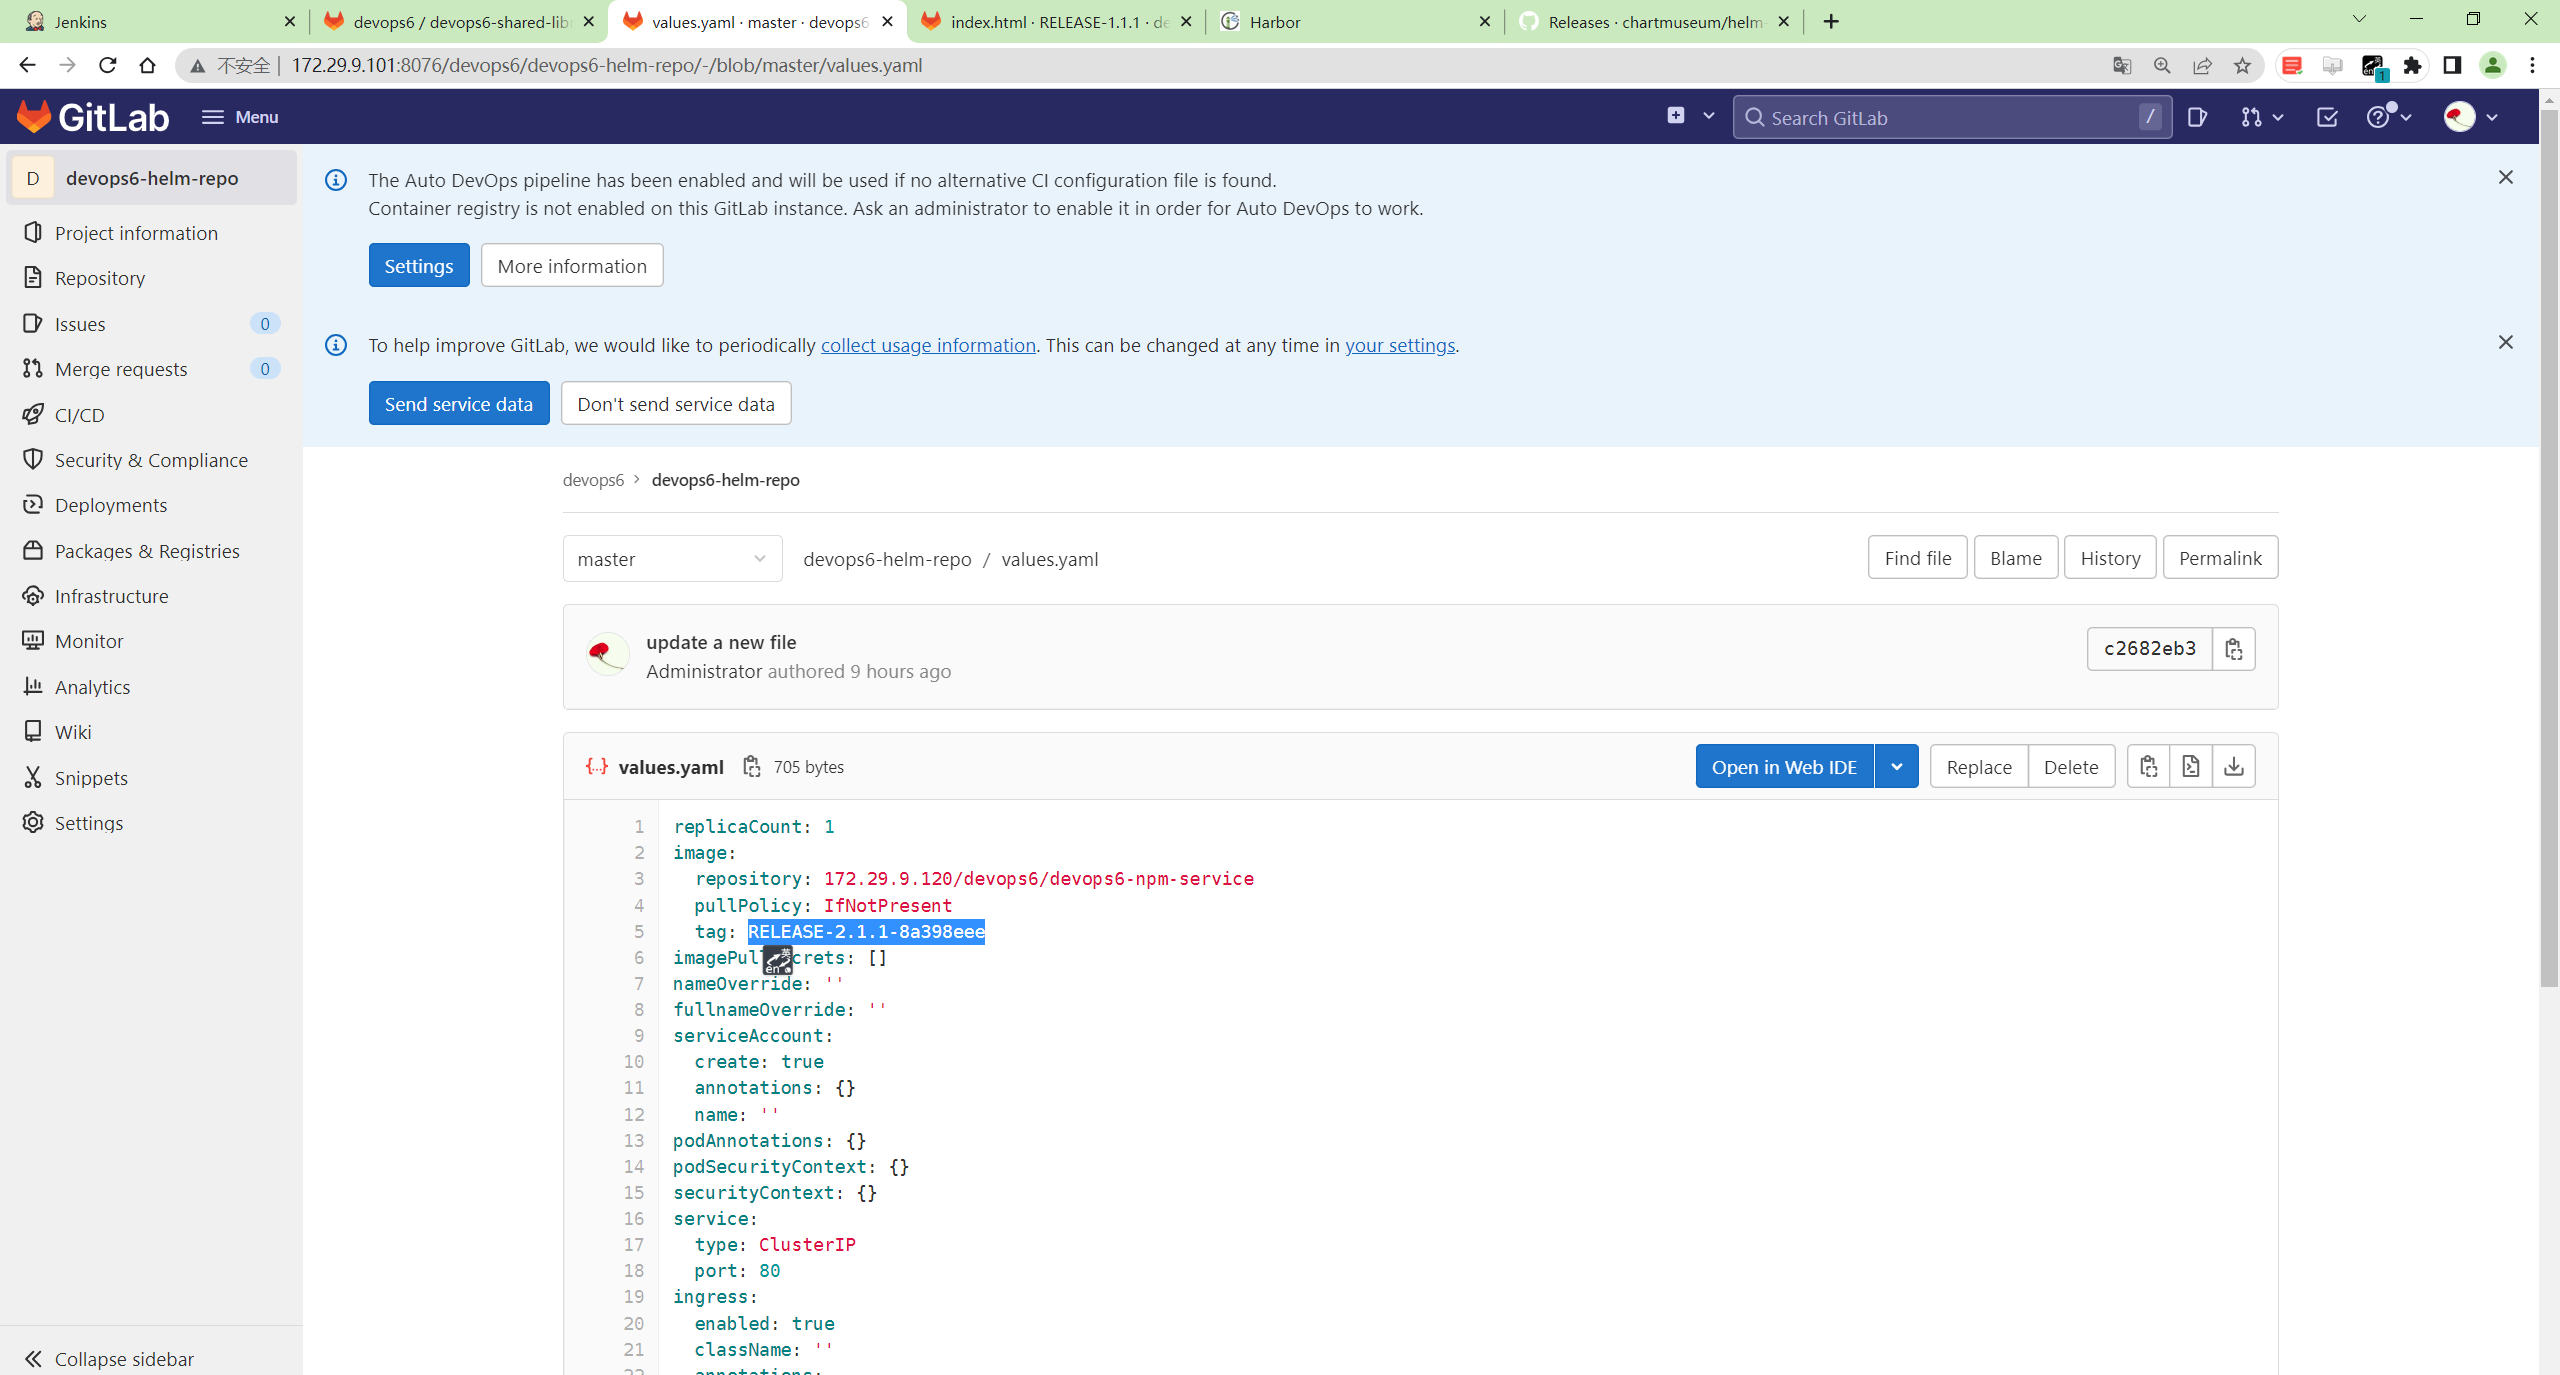Image resolution: width=2560 pixels, height=1375 pixels.
Task: Navigate to CI/CD sidebar section
Action: click(x=78, y=413)
